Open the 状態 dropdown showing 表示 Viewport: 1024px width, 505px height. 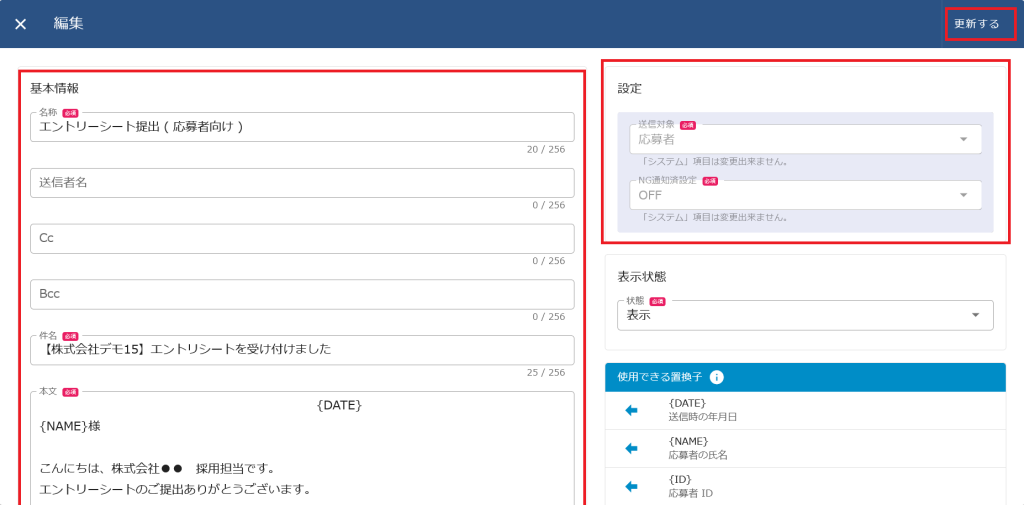[x=804, y=315]
